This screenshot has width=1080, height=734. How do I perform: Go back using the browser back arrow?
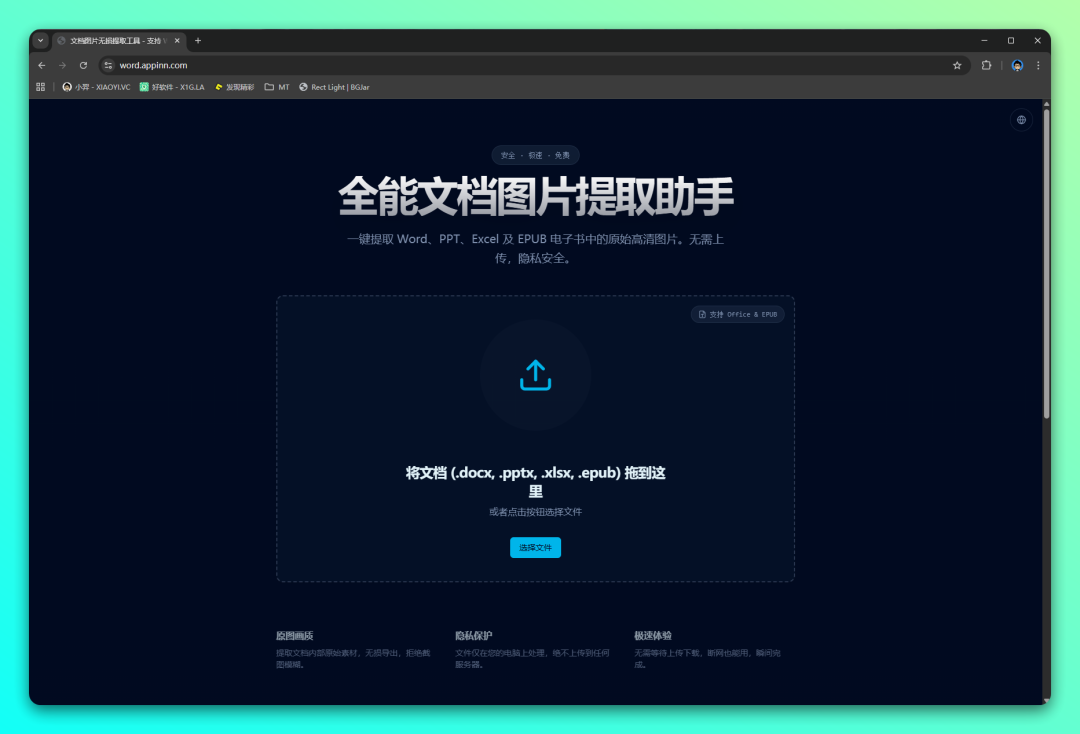click(42, 65)
